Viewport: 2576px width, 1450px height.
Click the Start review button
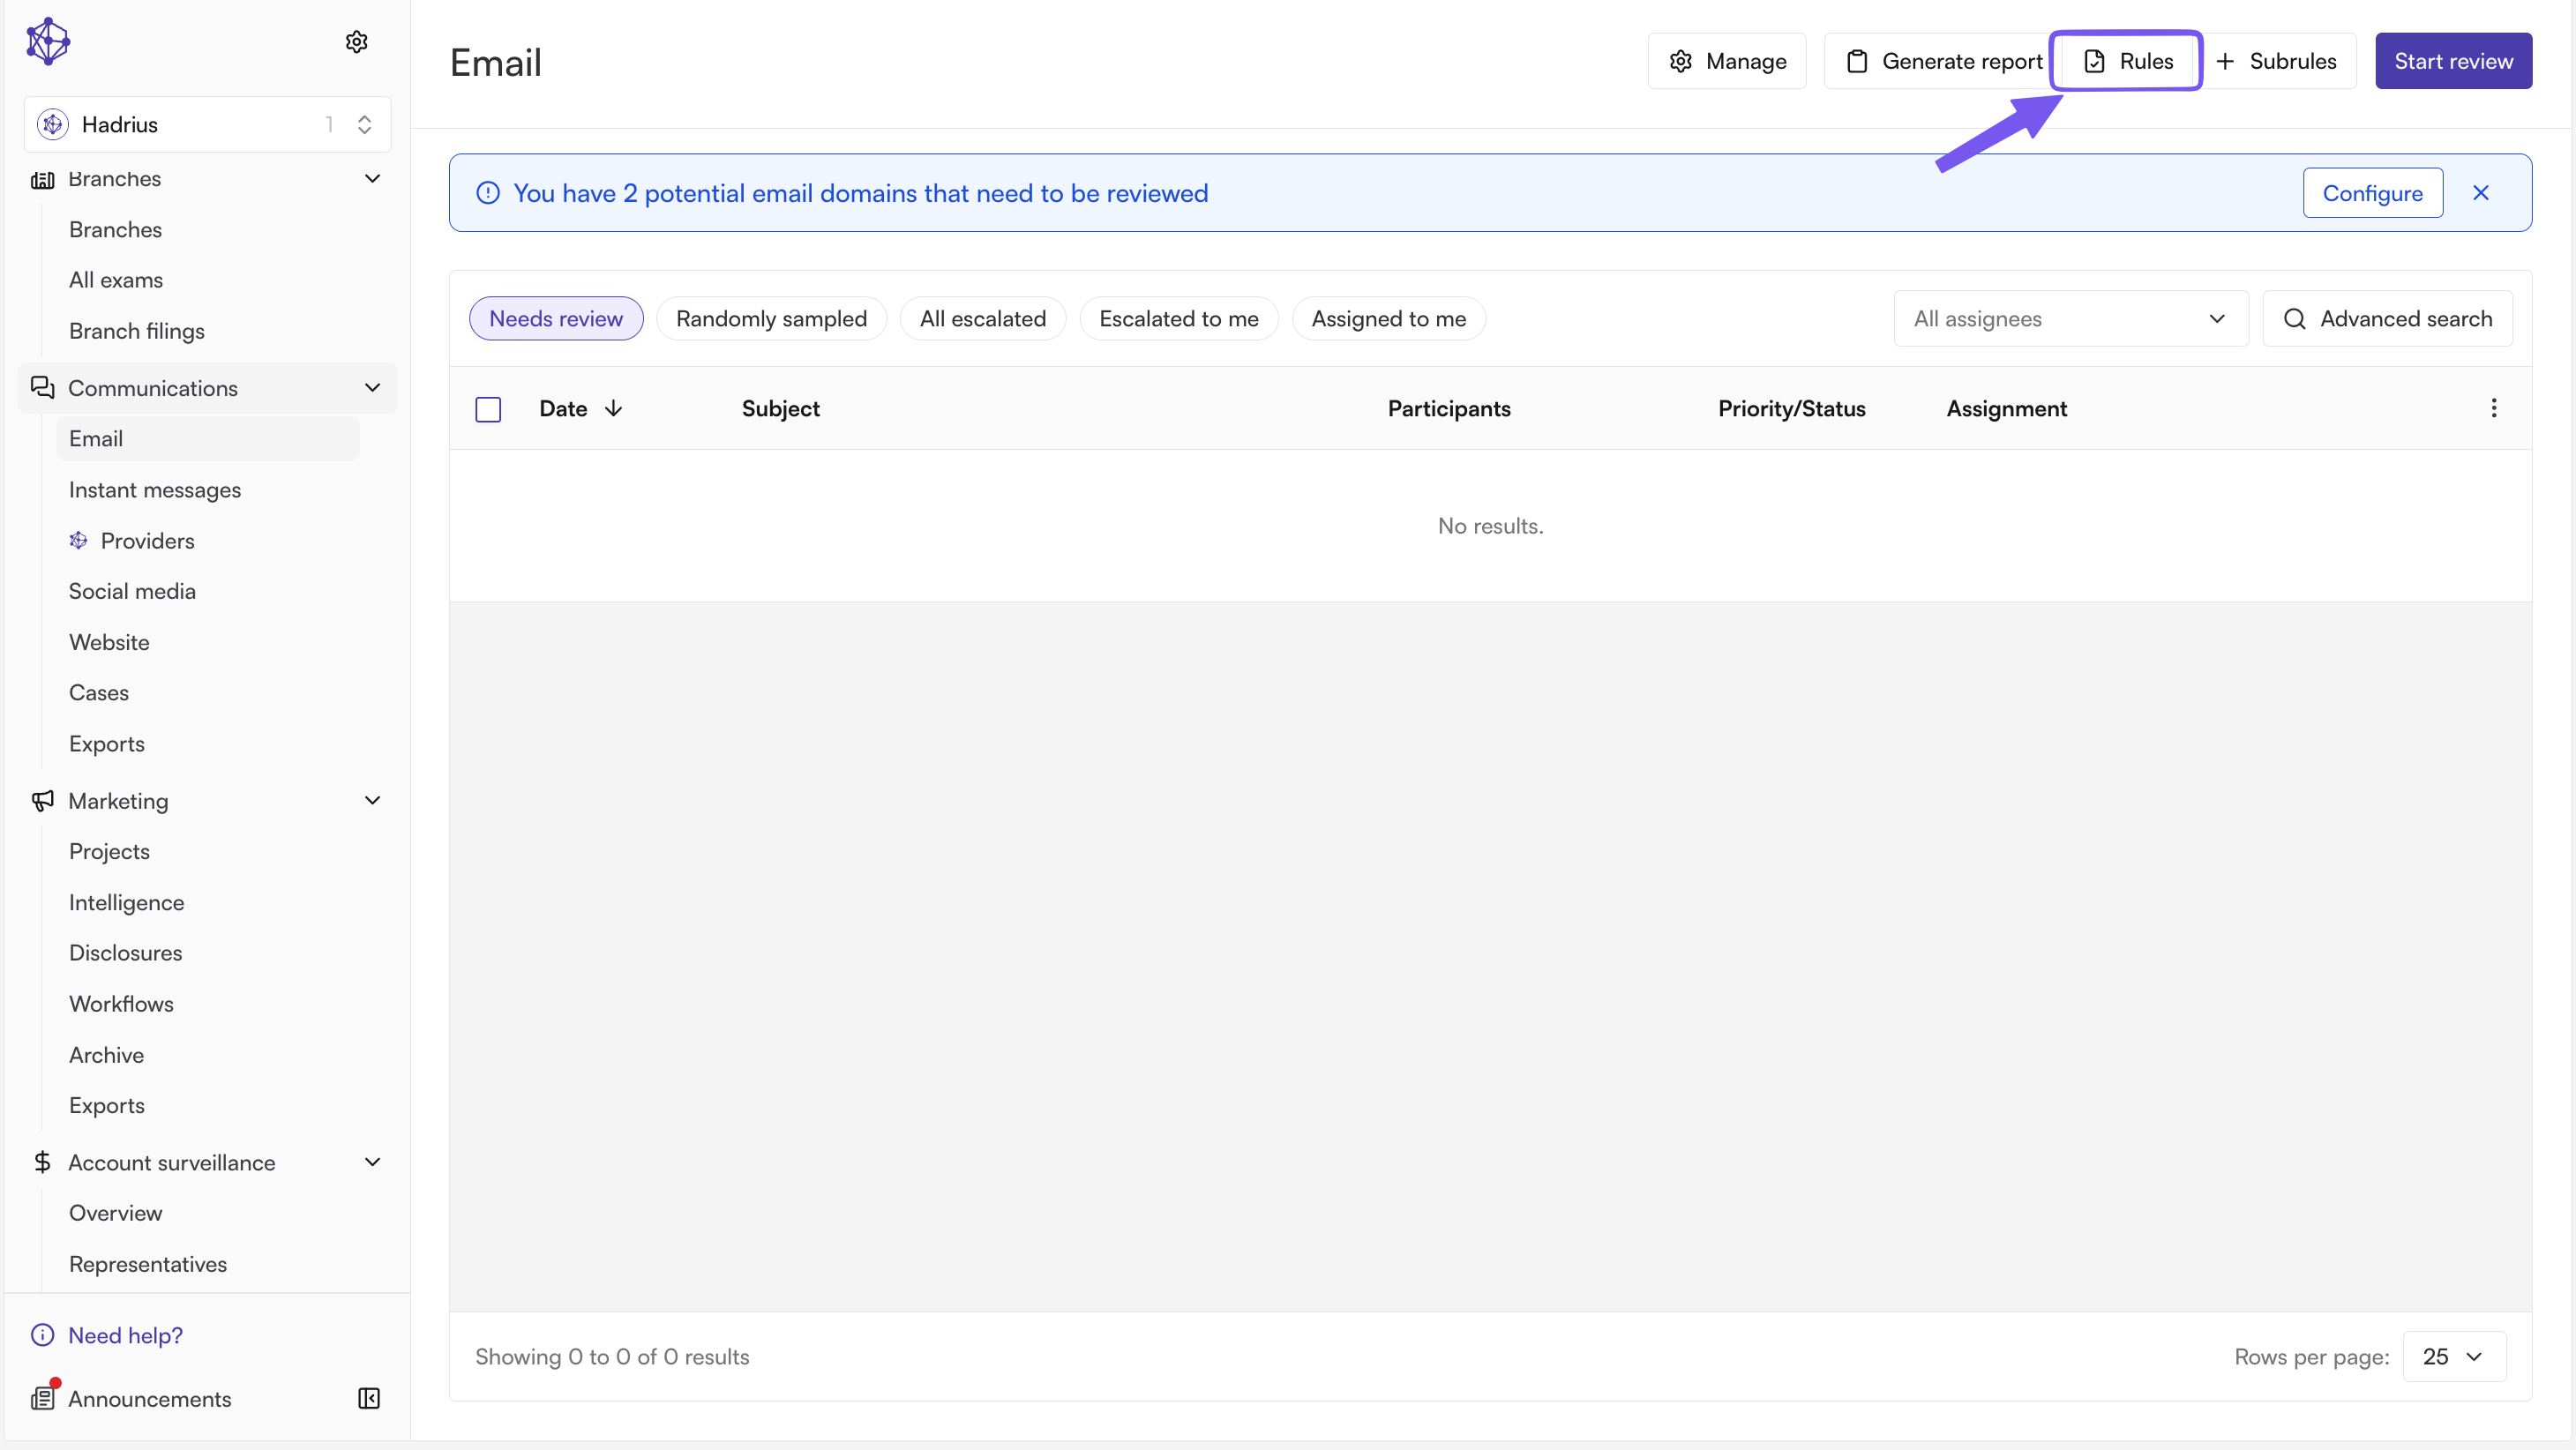(x=2453, y=61)
